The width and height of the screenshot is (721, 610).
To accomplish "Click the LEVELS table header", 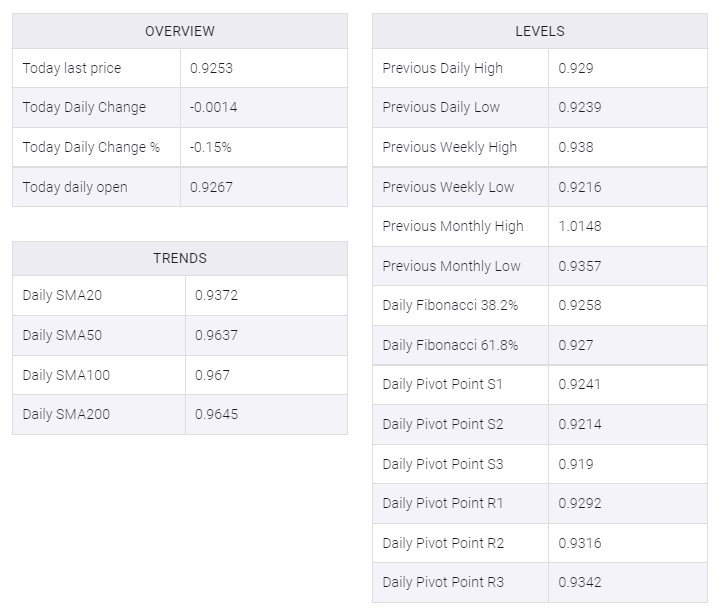I will click(539, 31).
